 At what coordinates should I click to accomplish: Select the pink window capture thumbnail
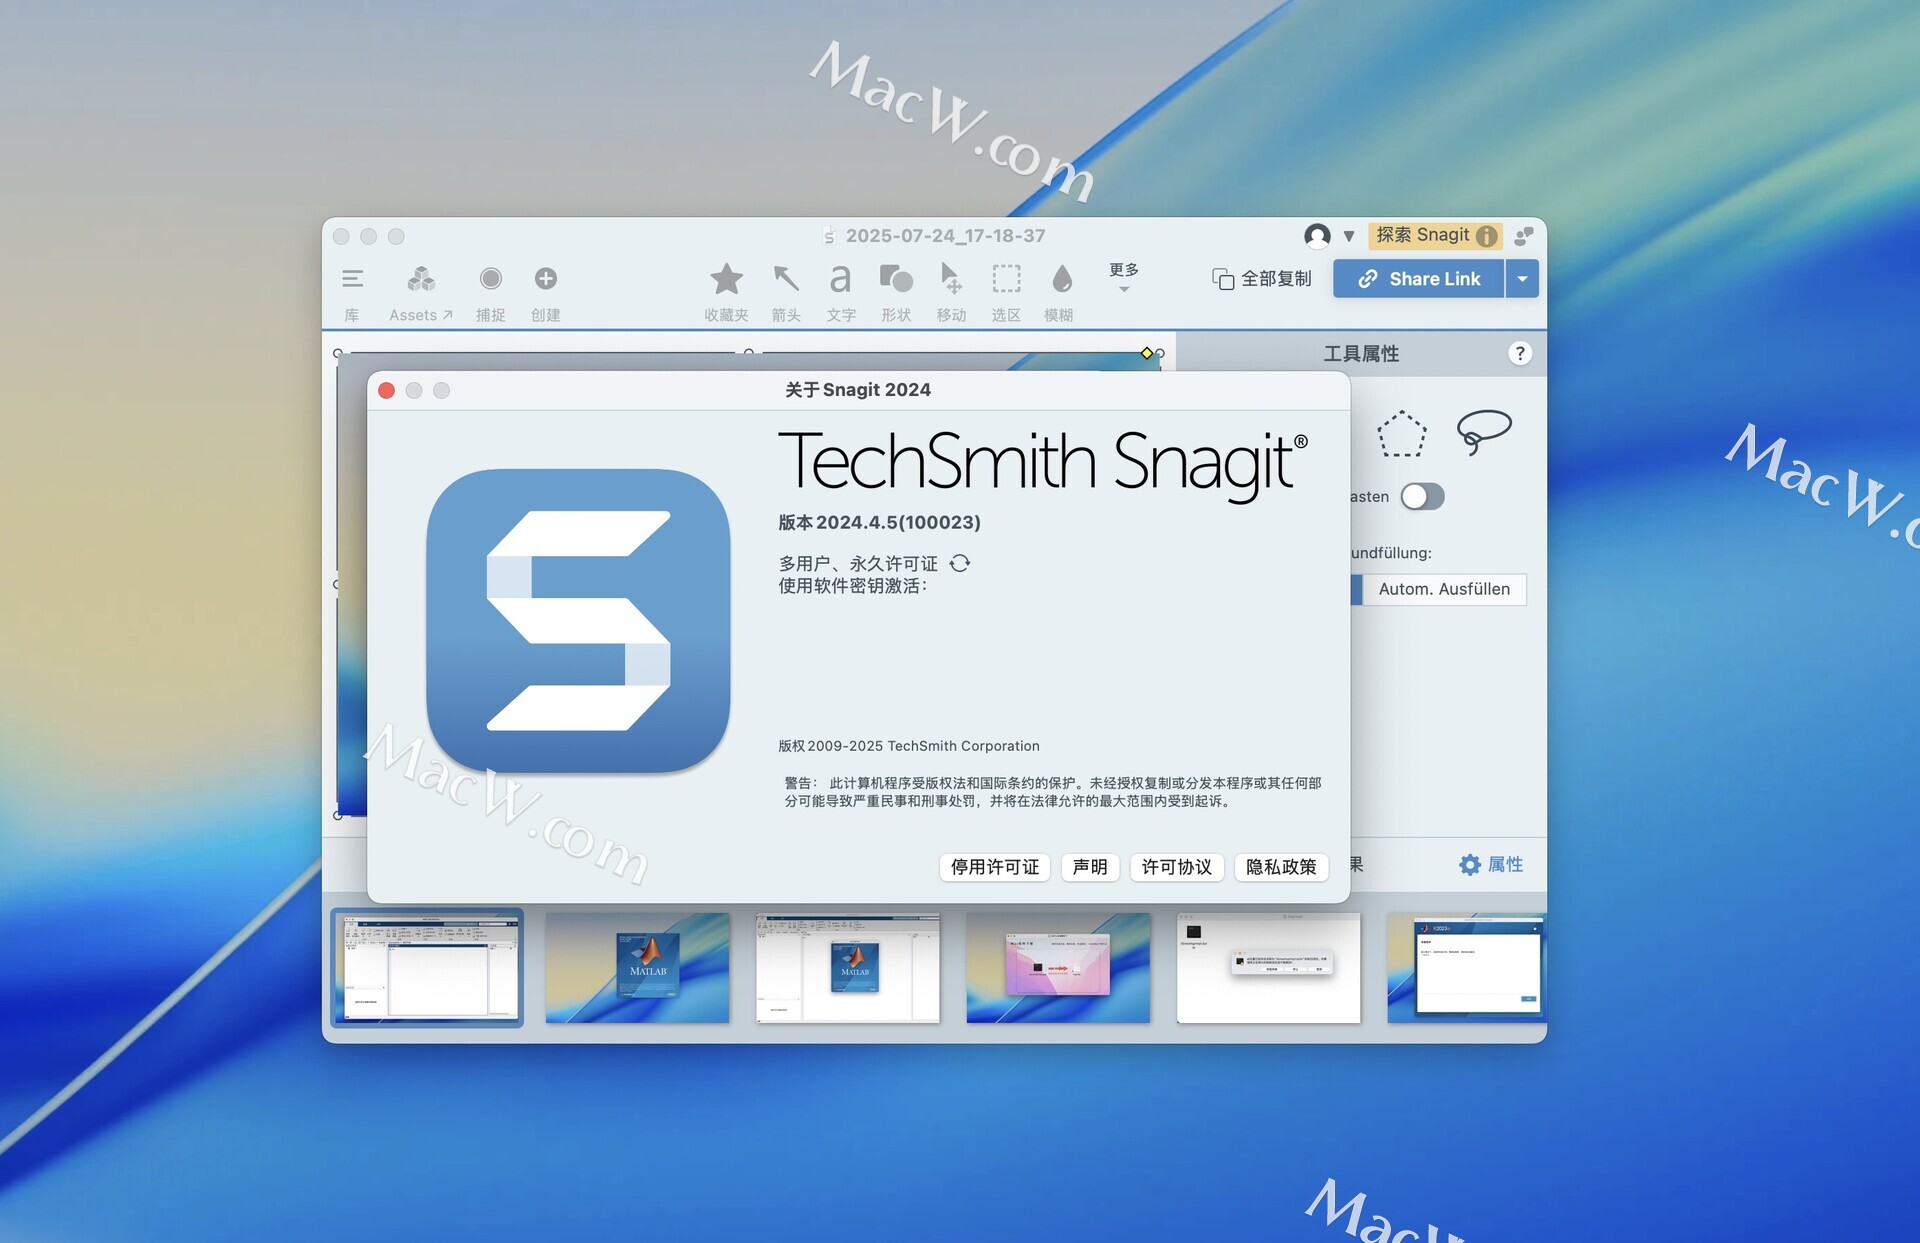tap(1058, 967)
